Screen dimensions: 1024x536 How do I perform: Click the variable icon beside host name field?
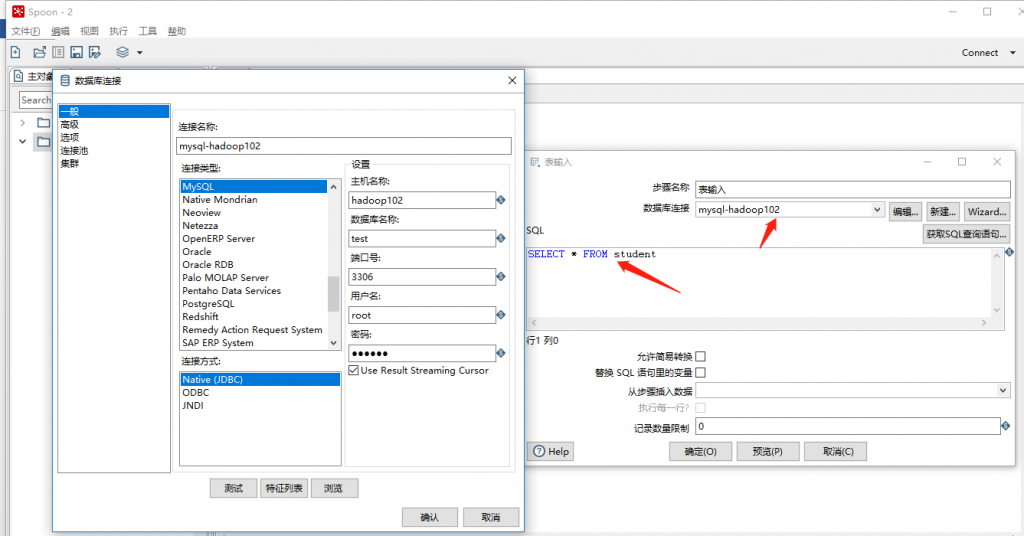coord(501,200)
